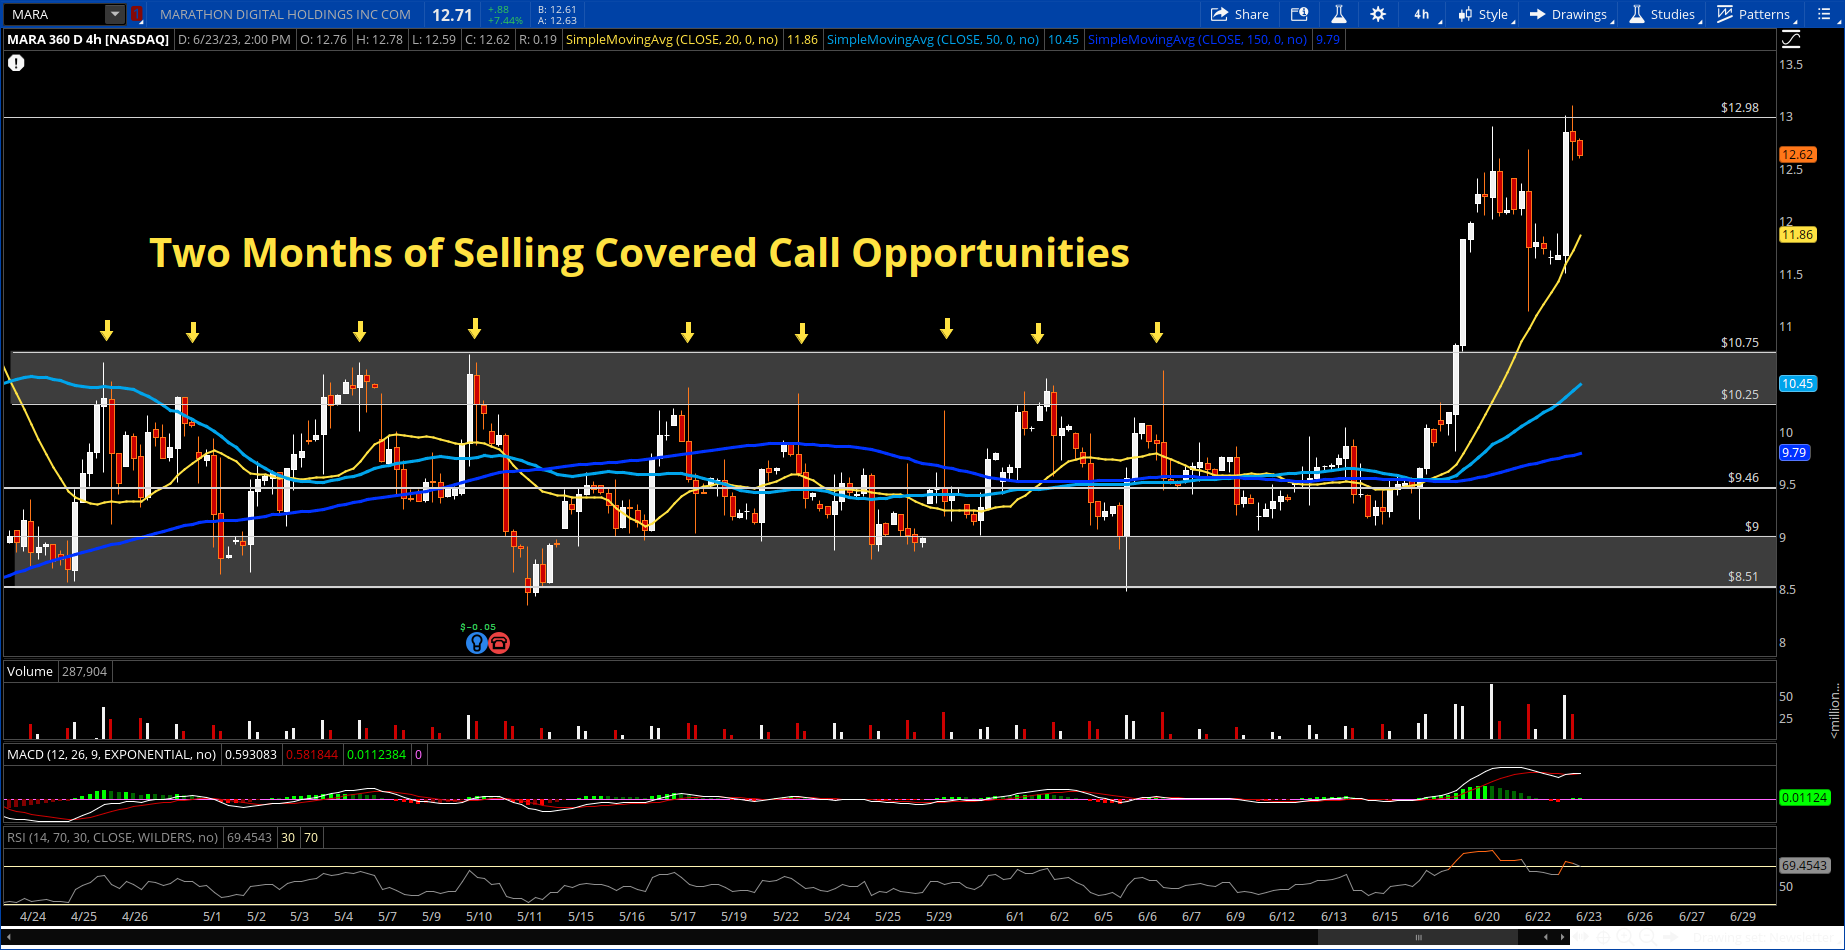Click the $9 price level label
Viewport: 1845px width, 950px height.
tap(1752, 526)
